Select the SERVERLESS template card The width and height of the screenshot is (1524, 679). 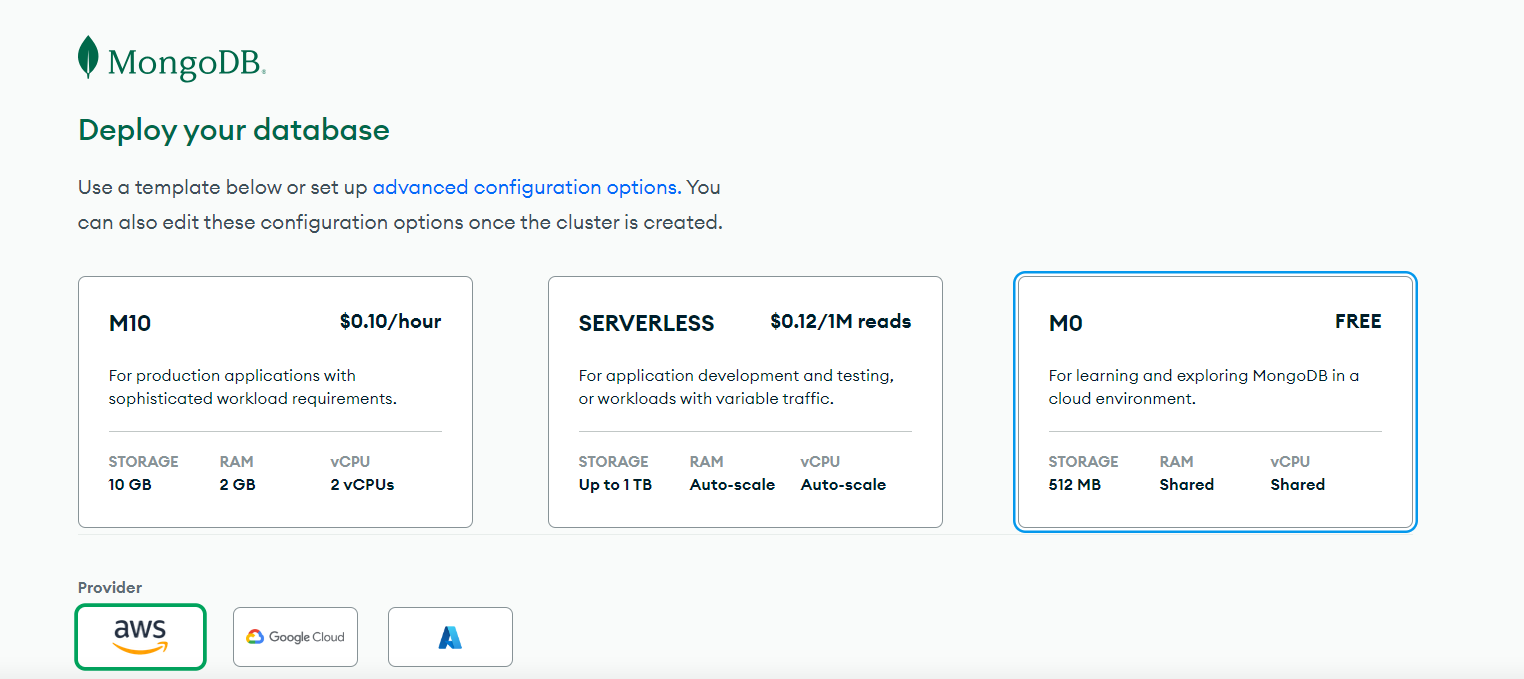pyautogui.click(x=745, y=402)
